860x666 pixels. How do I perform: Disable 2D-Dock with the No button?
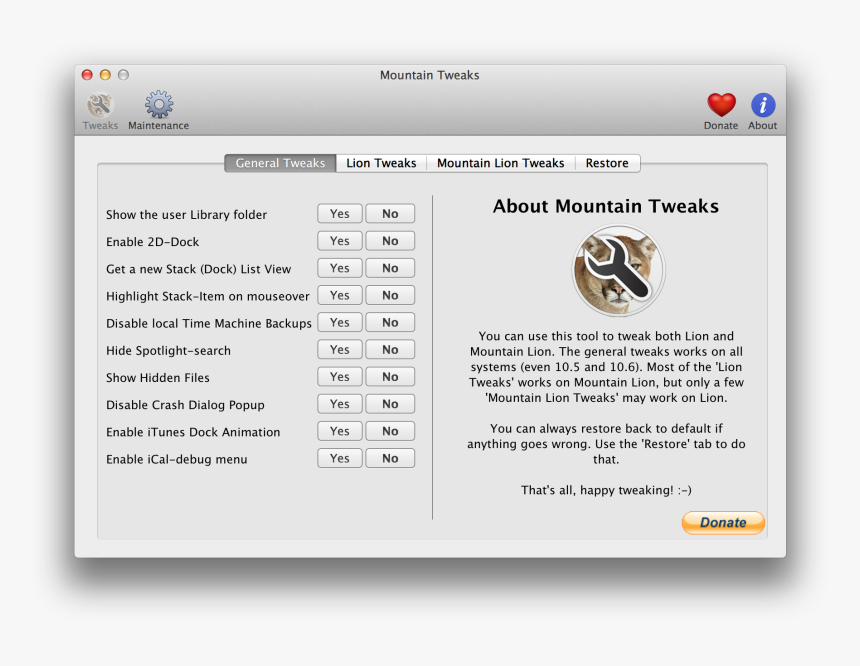[x=390, y=240]
